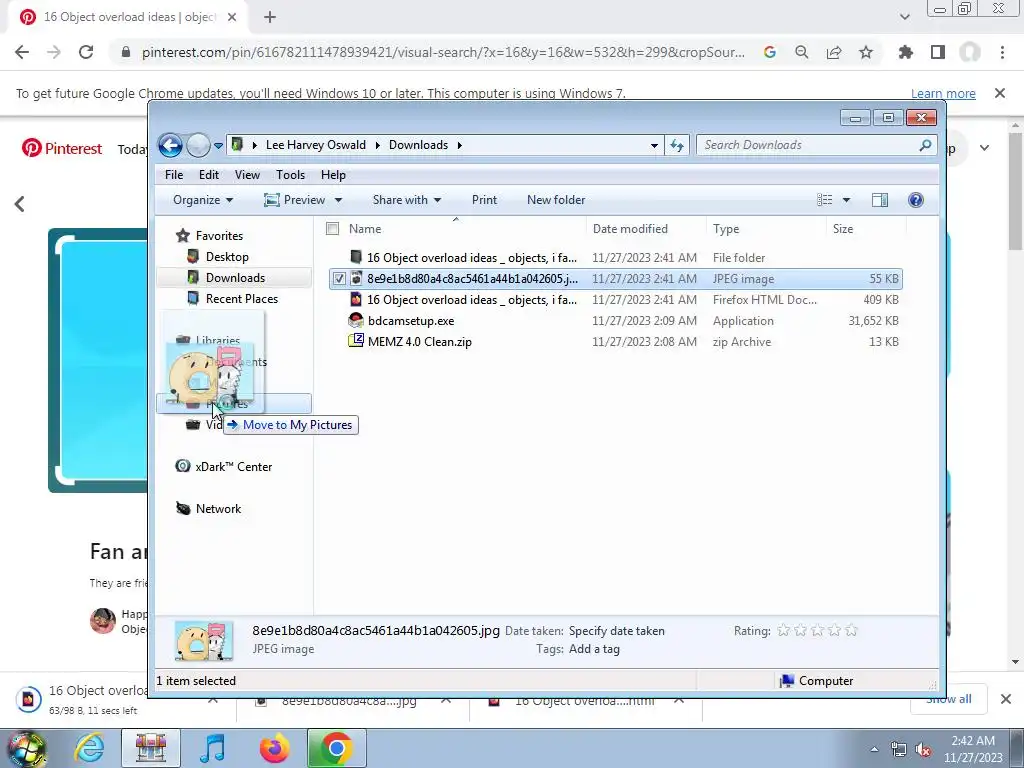Screen dimensions: 1024x768
Task: Toggle the select-all checkbox in header
Action: click(332, 229)
